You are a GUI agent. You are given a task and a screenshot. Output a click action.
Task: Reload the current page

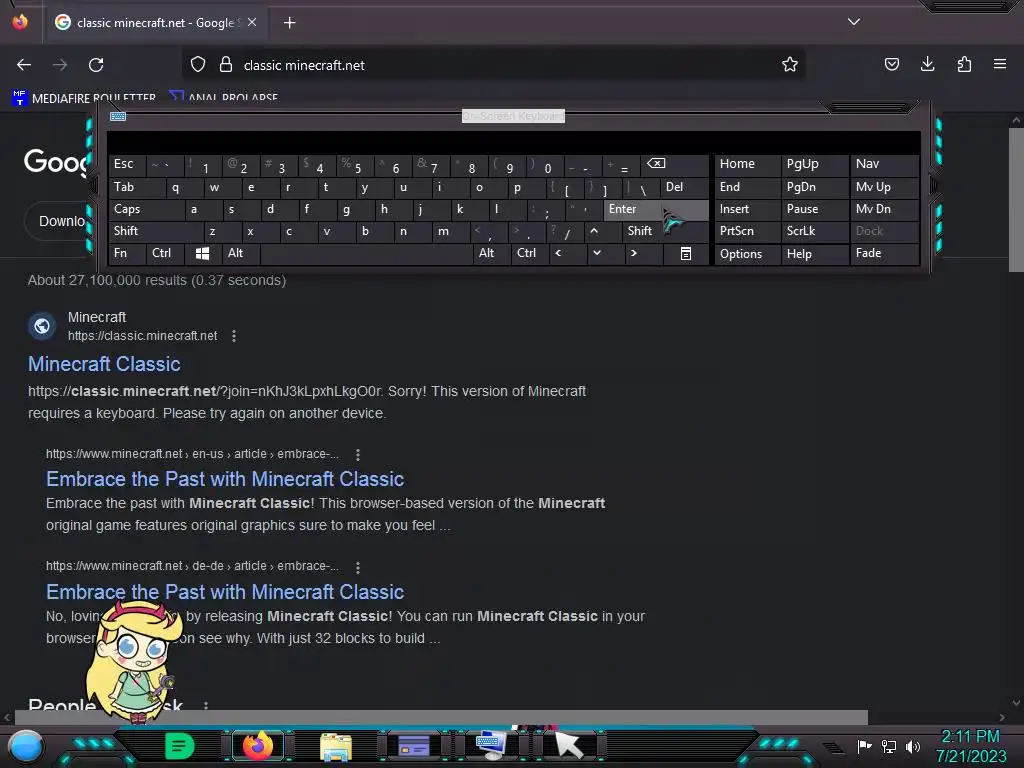pos(96,65)
